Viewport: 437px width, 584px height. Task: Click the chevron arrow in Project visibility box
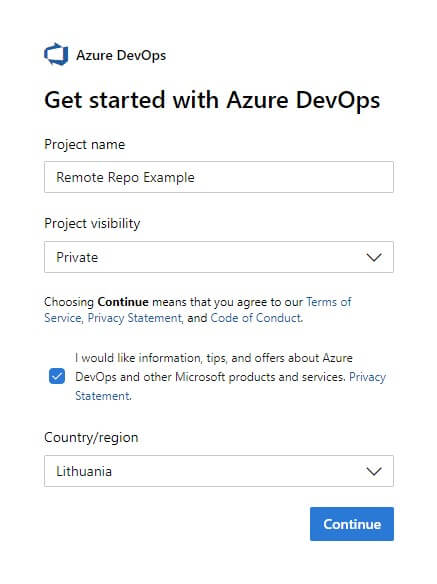click(x=374, y=257)
